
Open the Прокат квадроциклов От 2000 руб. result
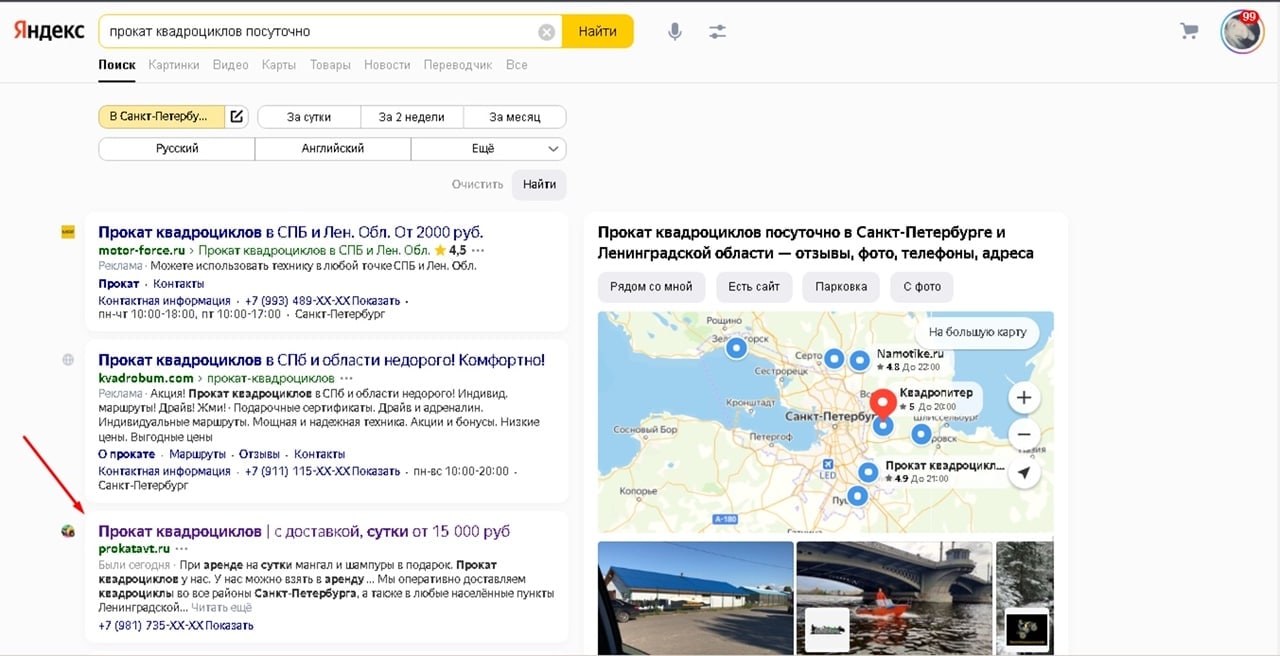pos(291,232)
